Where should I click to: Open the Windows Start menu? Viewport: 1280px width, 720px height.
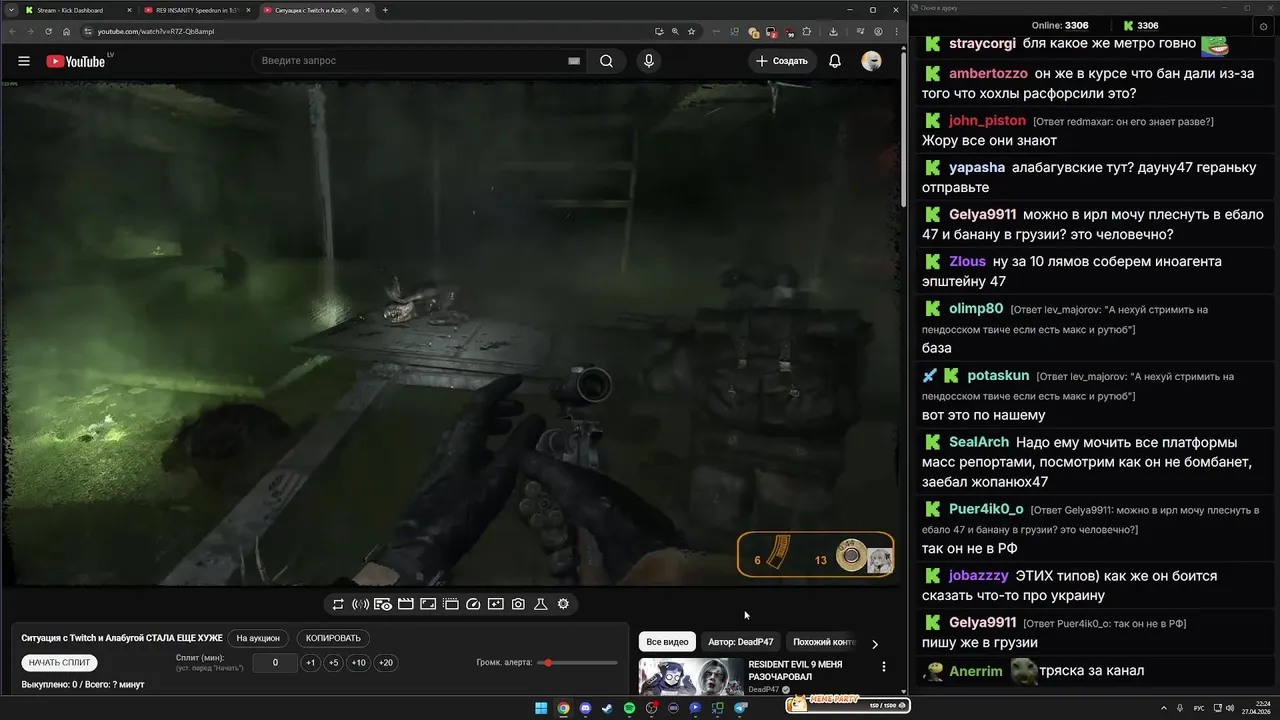tap(541, 708)
